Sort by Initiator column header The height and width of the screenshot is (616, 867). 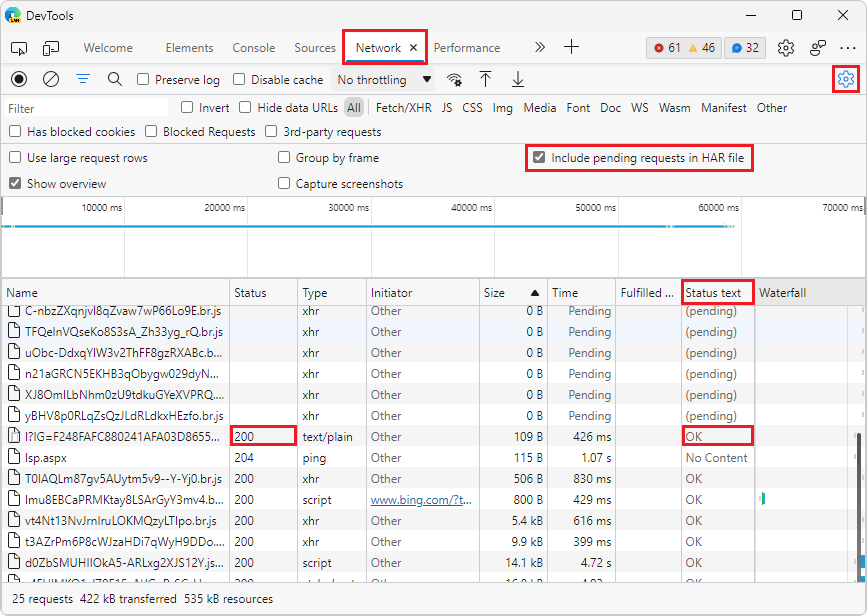click(x=422, y=293)
